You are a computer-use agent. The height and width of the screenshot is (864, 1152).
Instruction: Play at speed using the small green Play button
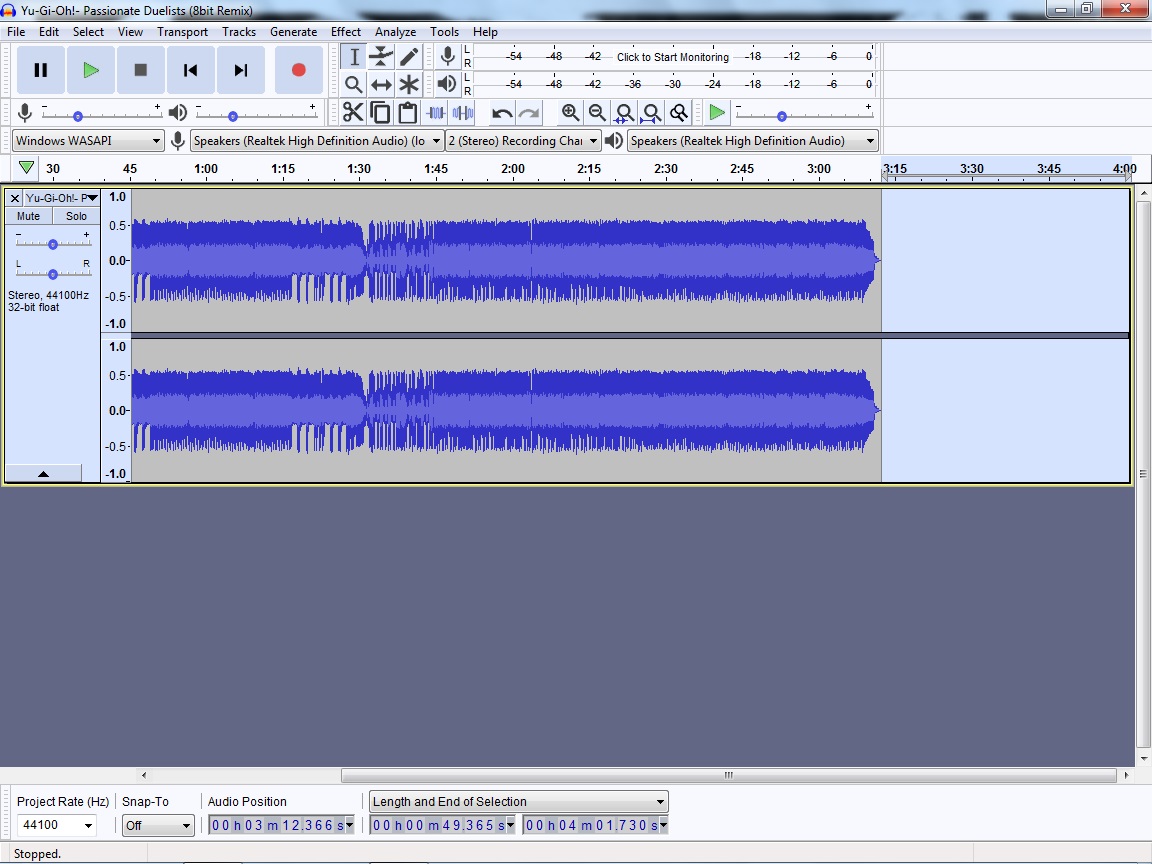[x=716, y=112]
